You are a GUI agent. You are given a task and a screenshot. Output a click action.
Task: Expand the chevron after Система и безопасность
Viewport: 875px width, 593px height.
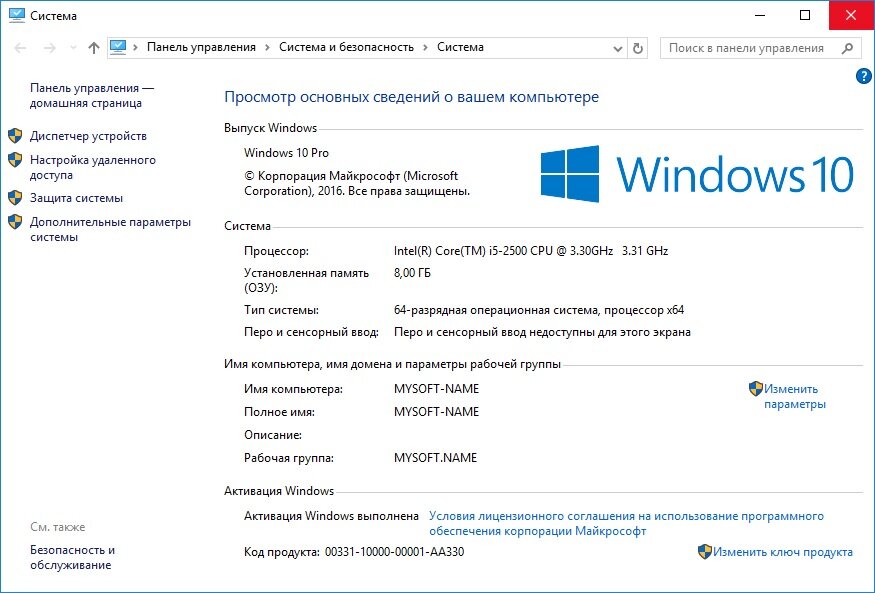(x=425, y=47)
